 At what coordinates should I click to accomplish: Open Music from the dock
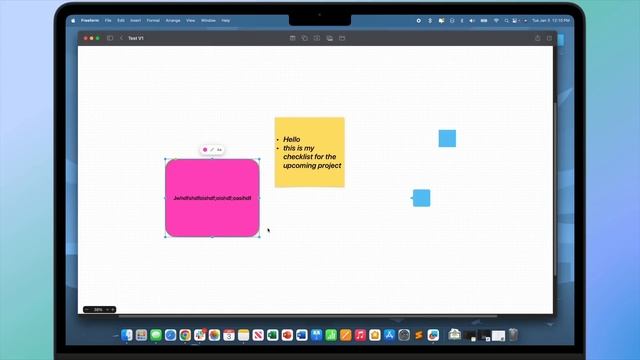click(360, 335)
